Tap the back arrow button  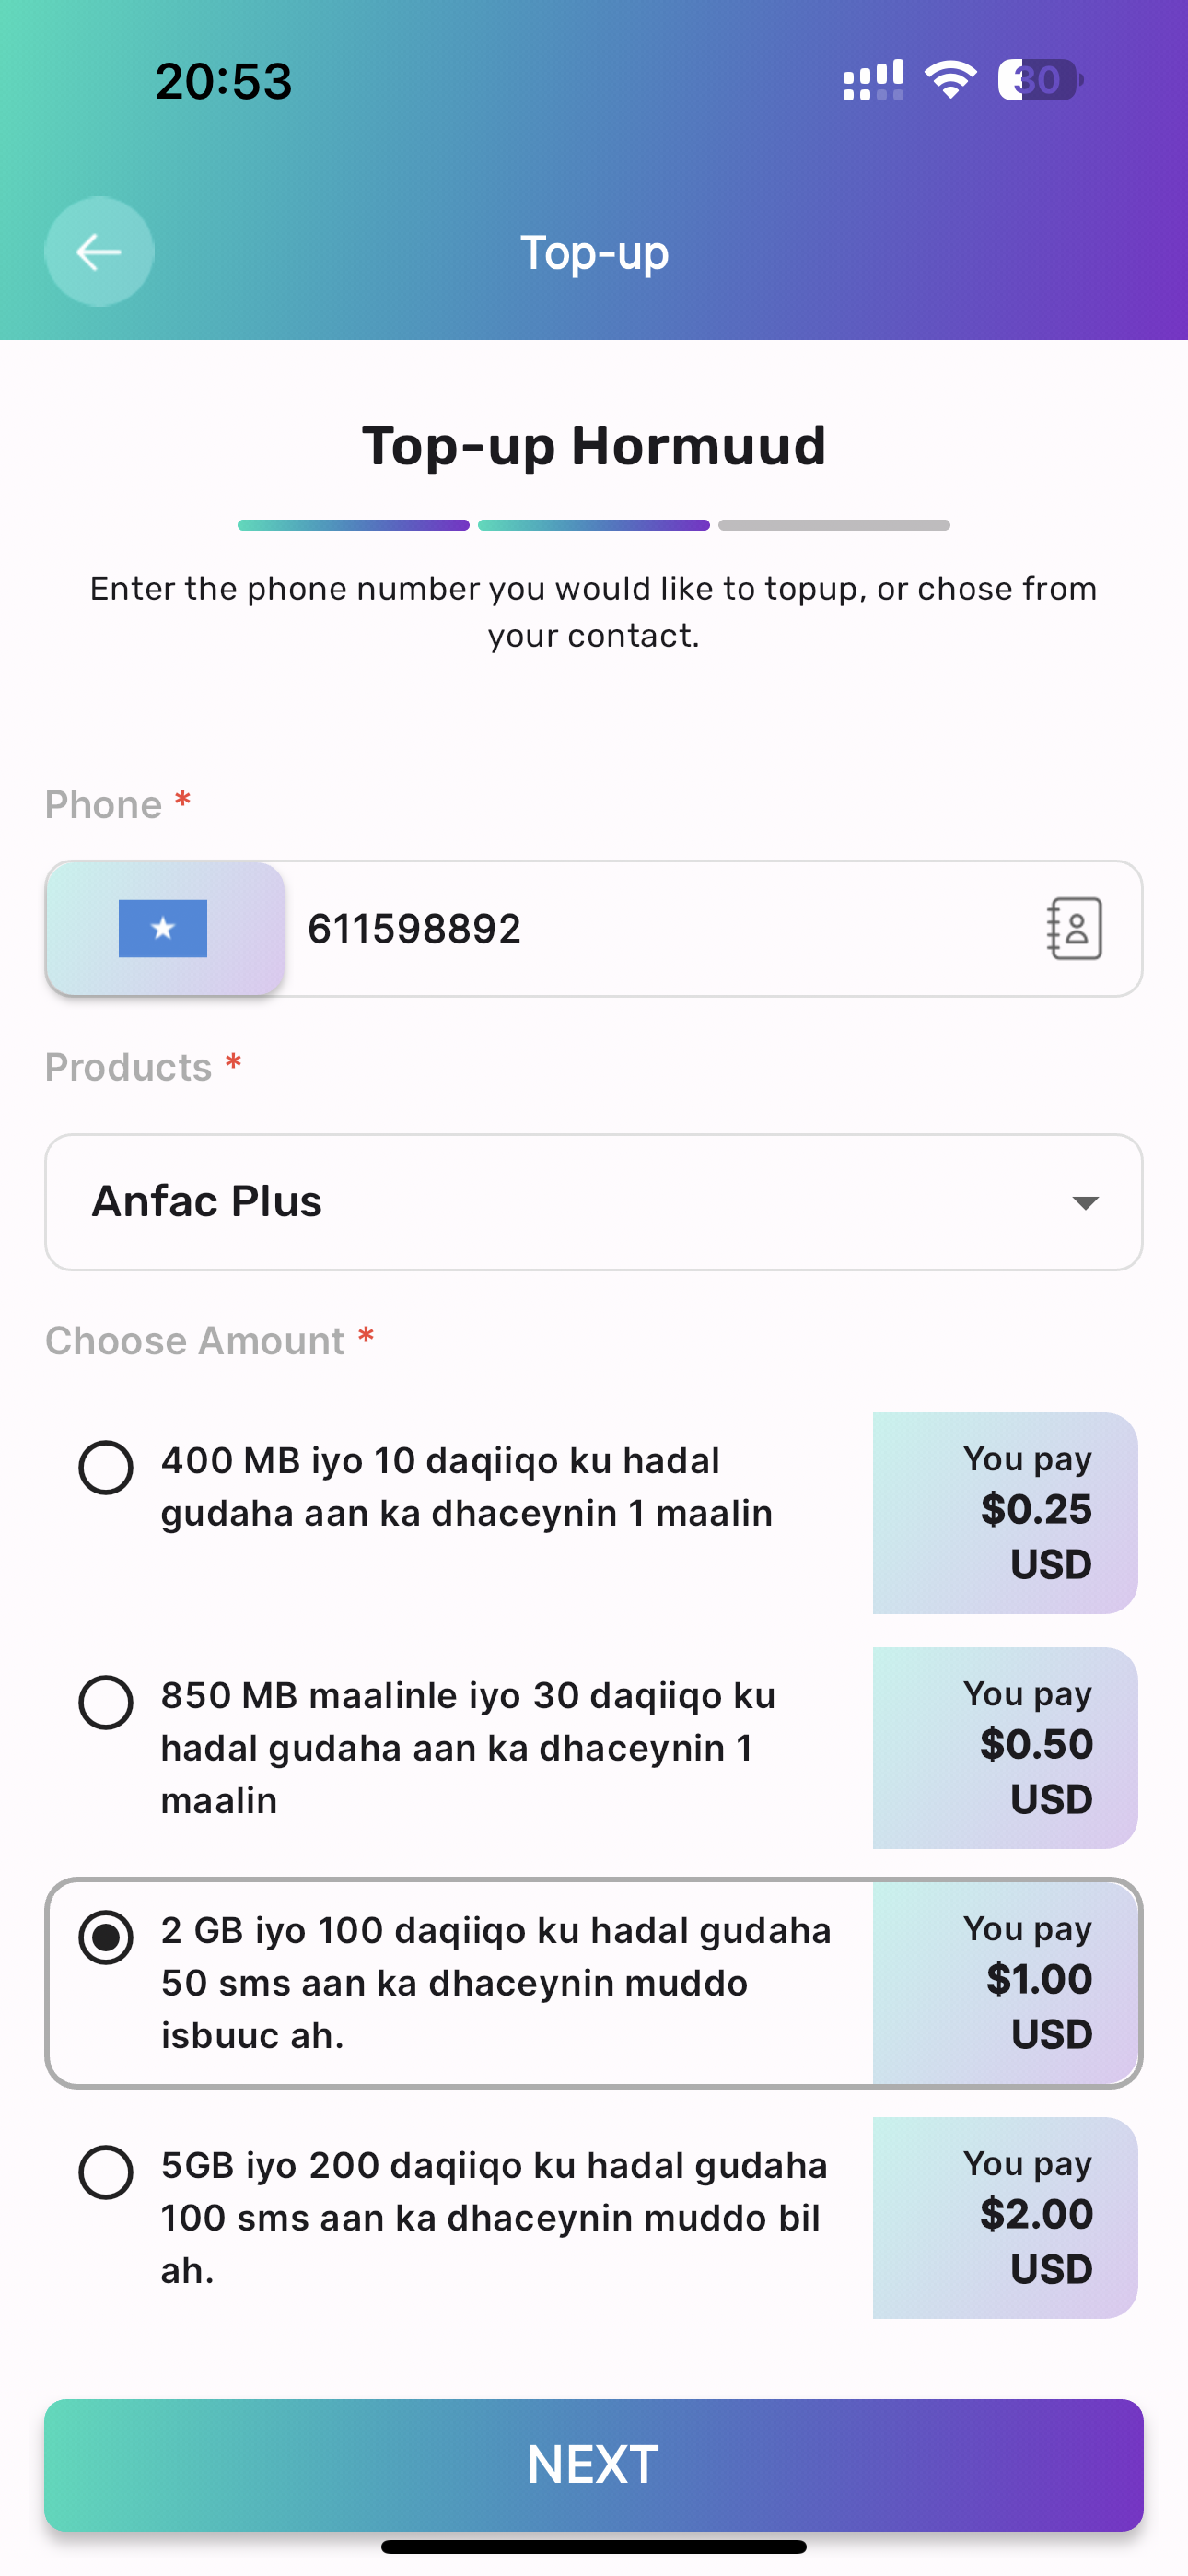[99, 251]
